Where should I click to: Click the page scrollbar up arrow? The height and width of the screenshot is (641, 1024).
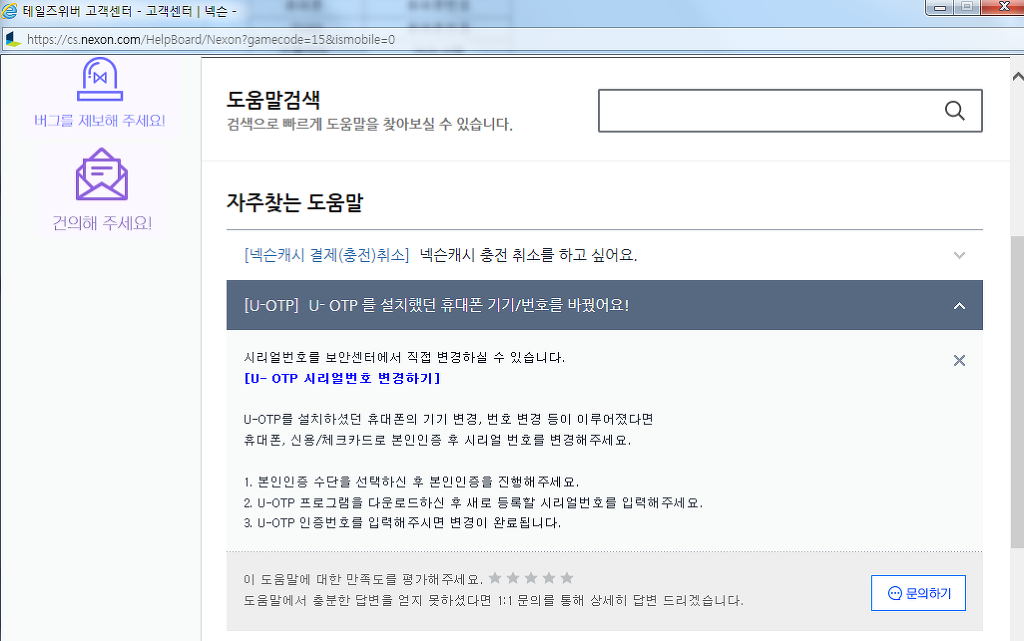point(1017,76)
